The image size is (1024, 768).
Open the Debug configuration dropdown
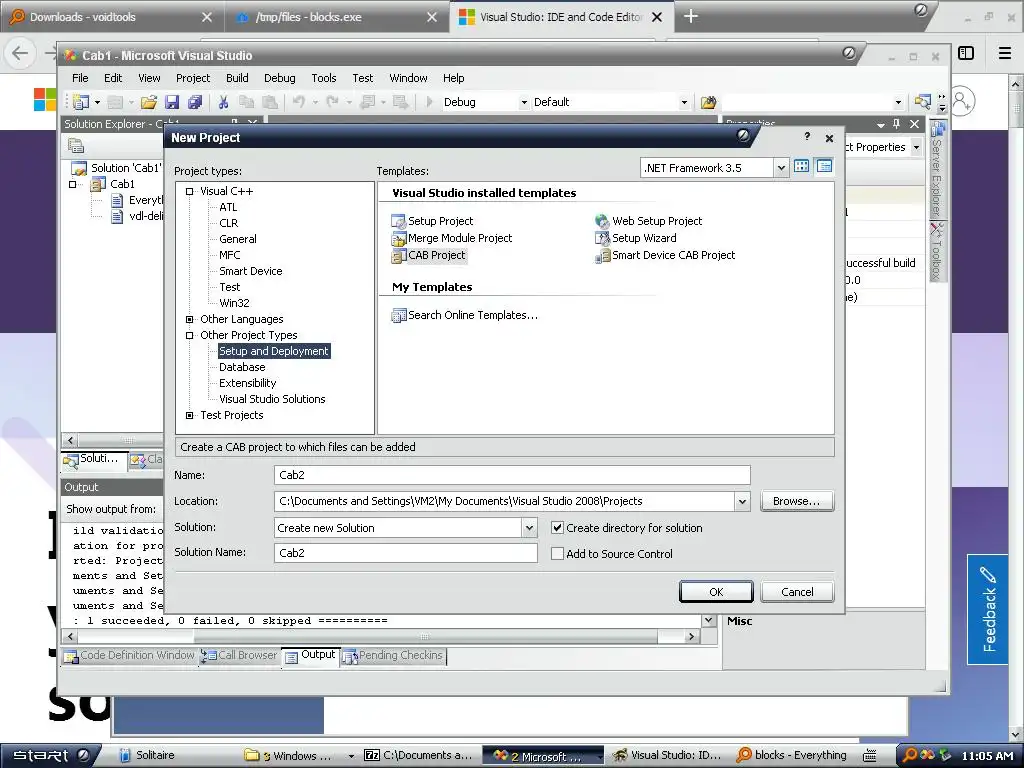point(524,102)
